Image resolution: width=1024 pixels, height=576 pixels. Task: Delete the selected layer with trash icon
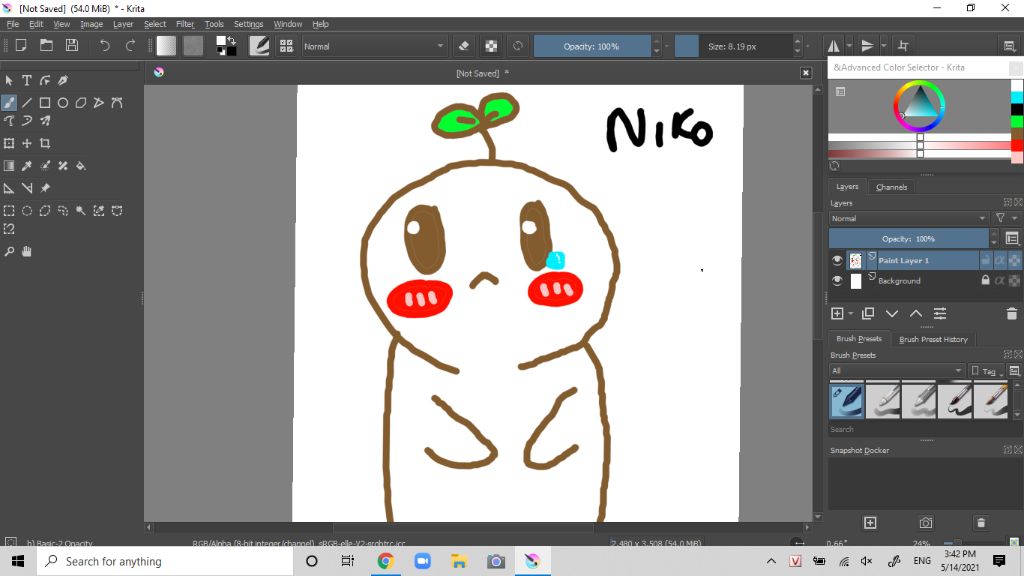tap(1012, 314)
